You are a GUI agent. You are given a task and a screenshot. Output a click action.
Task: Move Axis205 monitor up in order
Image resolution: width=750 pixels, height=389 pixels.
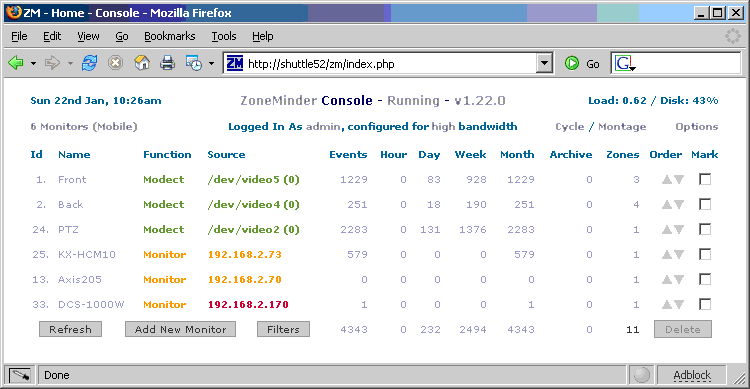click(667, 279)
